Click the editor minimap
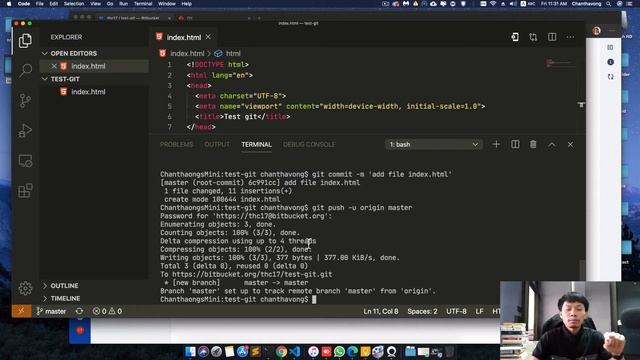Viewport: 640px width, 360px height. tap(560, 64)
